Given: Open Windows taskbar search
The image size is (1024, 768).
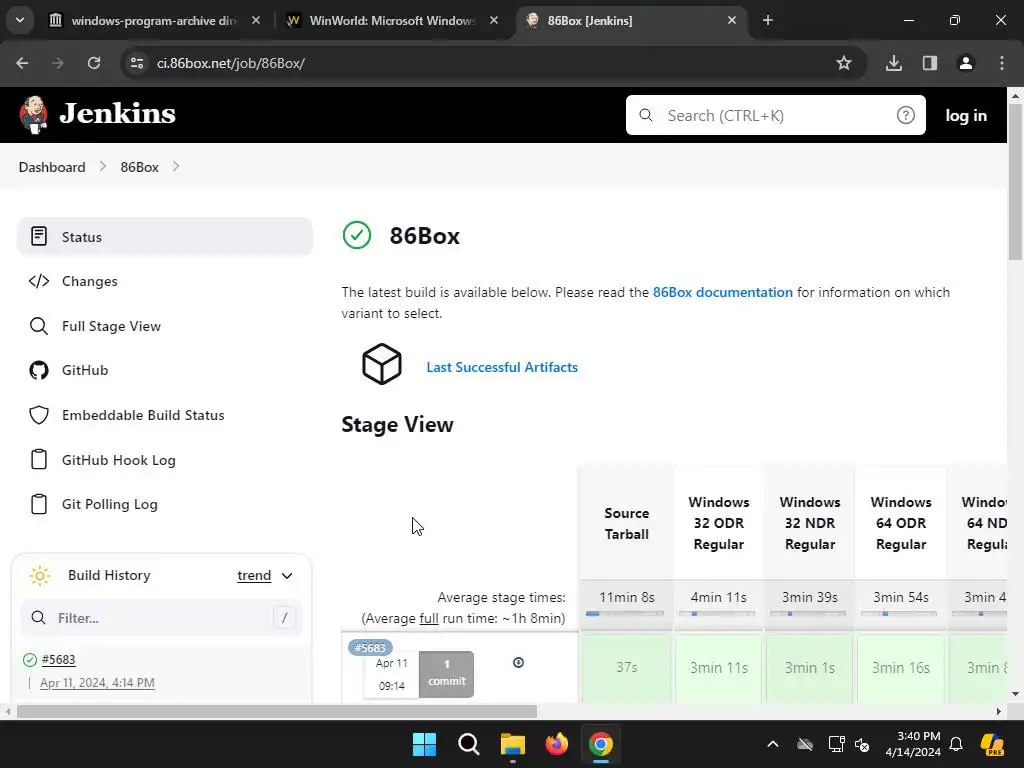Looking at the screenshot, I should coord(469,744).
